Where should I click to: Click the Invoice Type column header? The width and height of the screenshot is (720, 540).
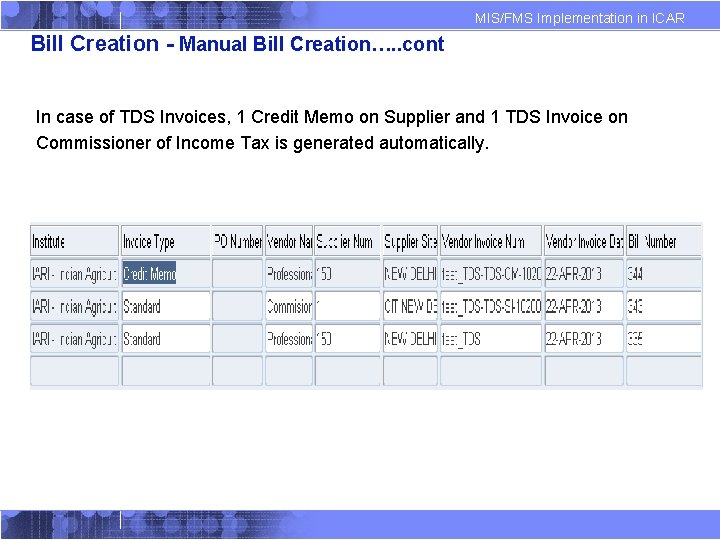[x=166, y=241]
